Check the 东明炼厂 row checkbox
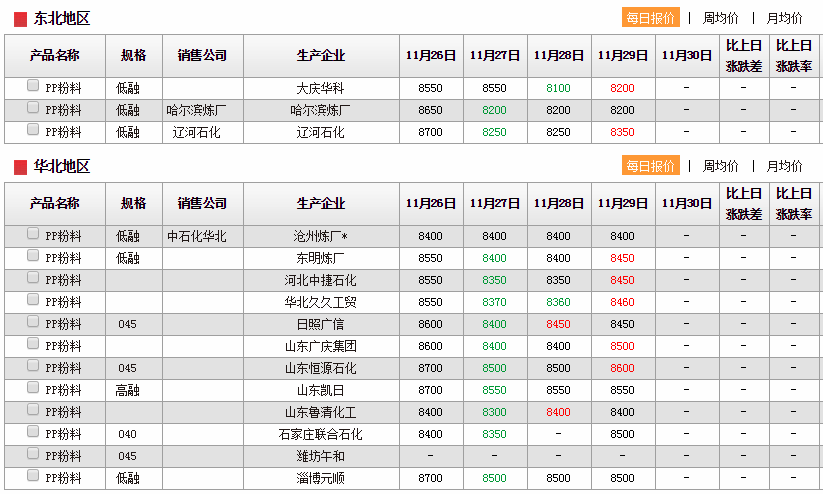The height and width of the screenshot is (494, 823). tap(33, 257)
